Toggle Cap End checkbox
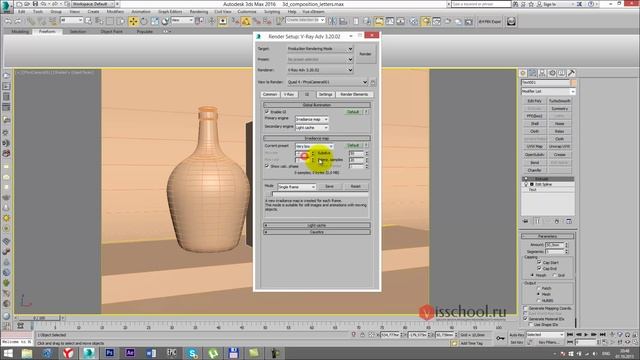The image size is (640, 360). click(x=540, y=269)
